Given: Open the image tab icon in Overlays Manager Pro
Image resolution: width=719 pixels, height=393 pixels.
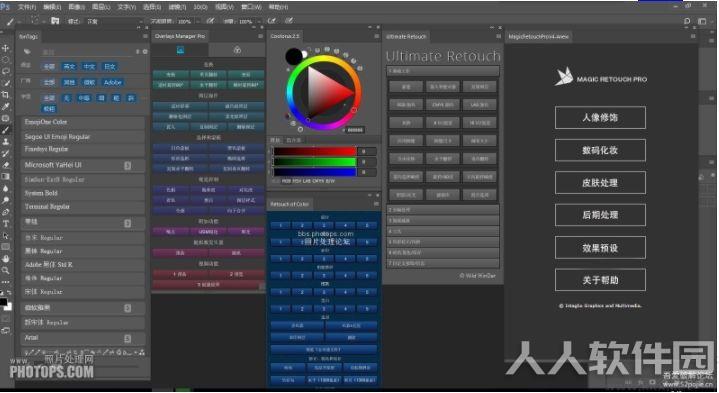Looking at the screenshot, I should [180, 50].
